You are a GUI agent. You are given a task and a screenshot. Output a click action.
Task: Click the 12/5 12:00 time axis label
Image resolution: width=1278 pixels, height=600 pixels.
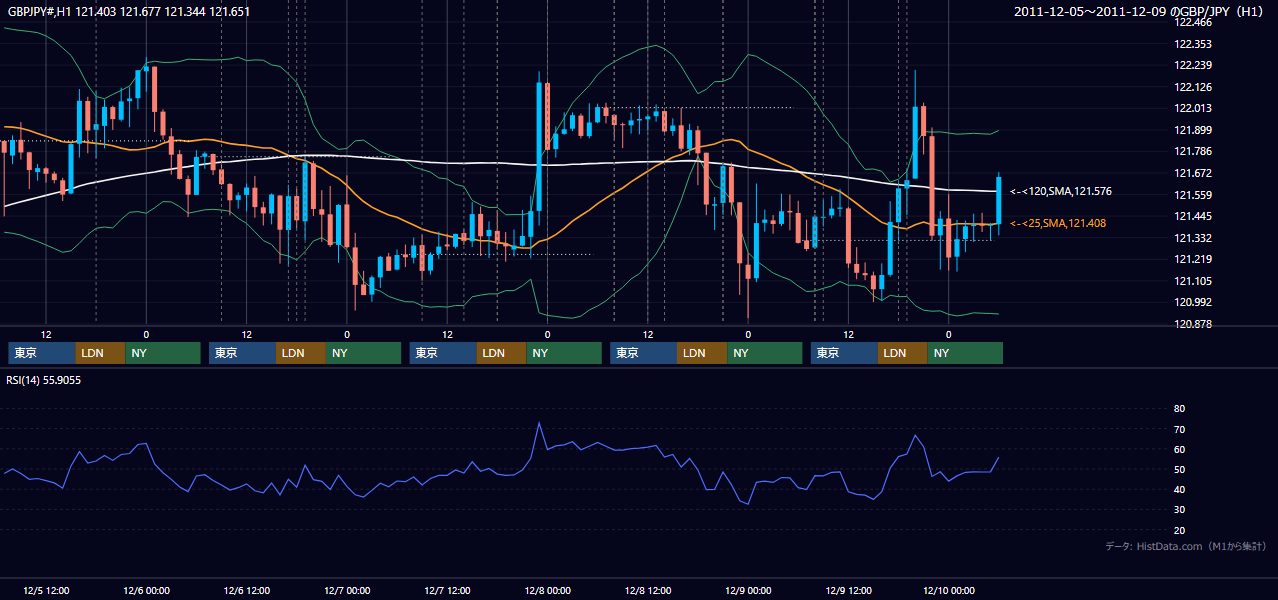46,590
